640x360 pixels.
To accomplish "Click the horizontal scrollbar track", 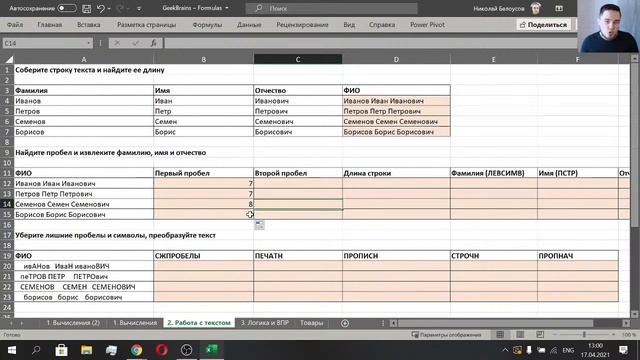I will pyautogui.click(x=510, y=323).
